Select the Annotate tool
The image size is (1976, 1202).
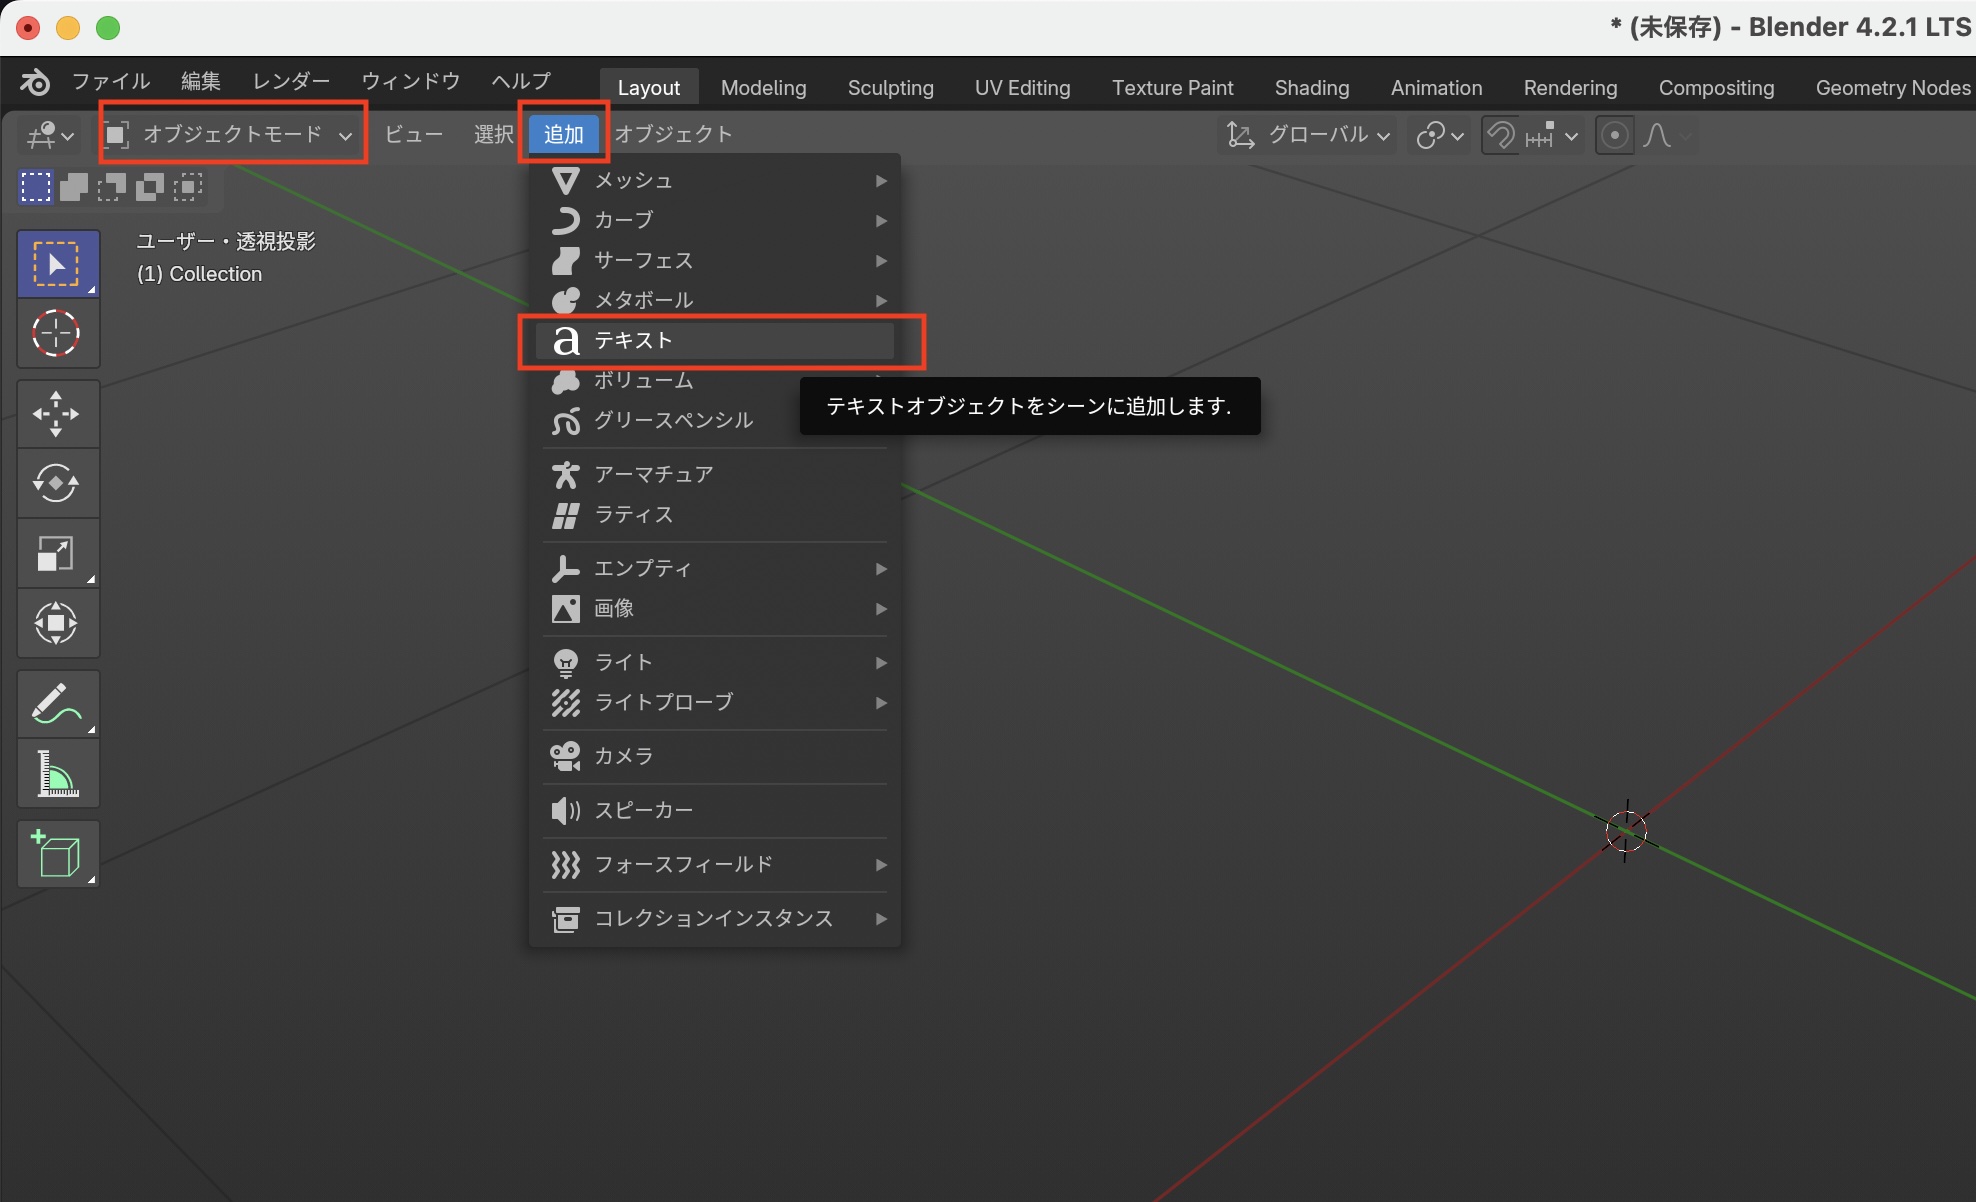point(57,703)
